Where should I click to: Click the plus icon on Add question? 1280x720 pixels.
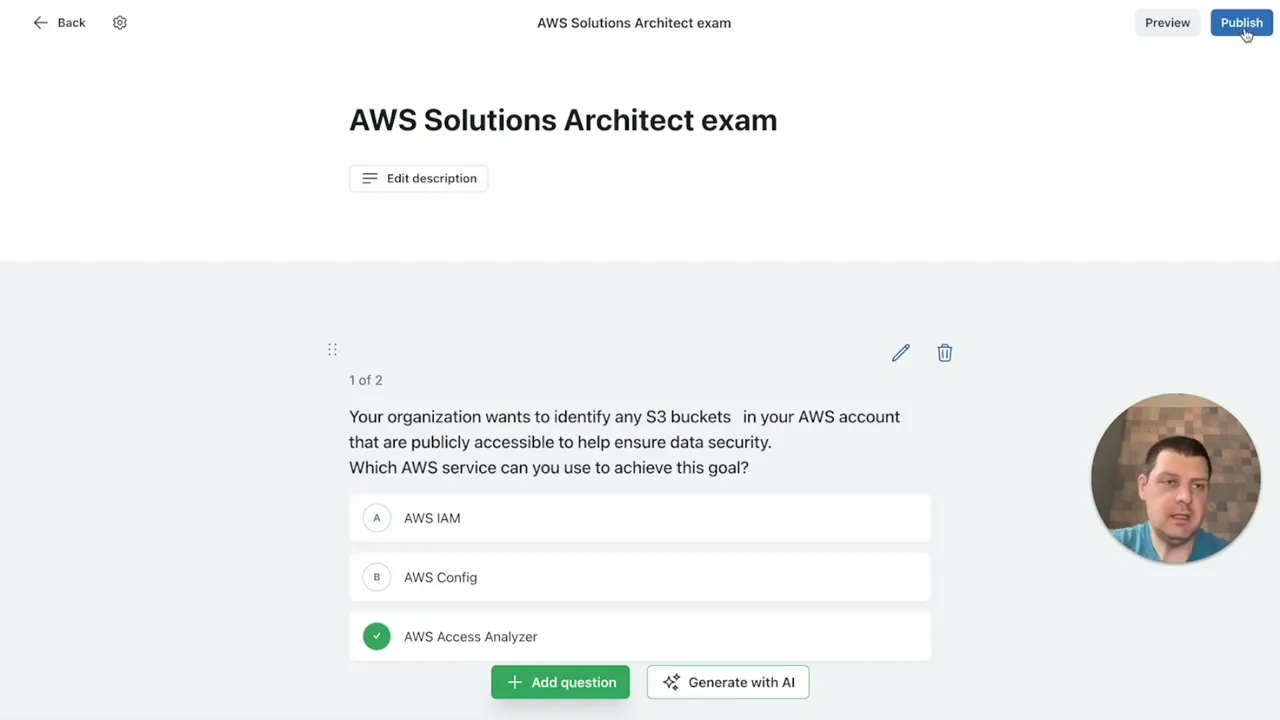point(514,682)
